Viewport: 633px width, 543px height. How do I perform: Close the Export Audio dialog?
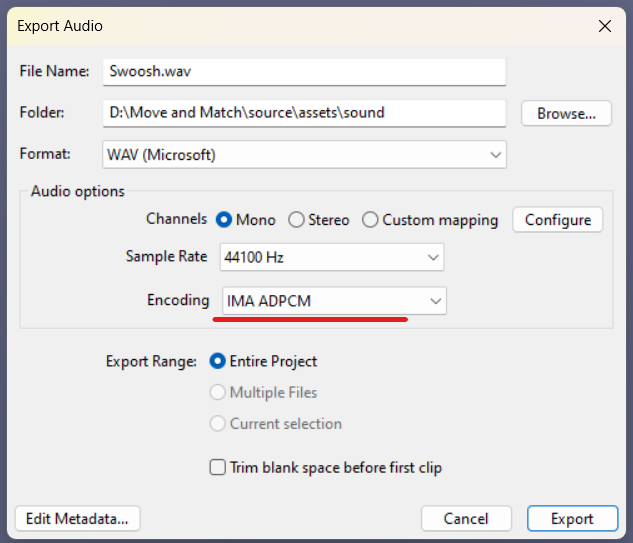[604, 26]
